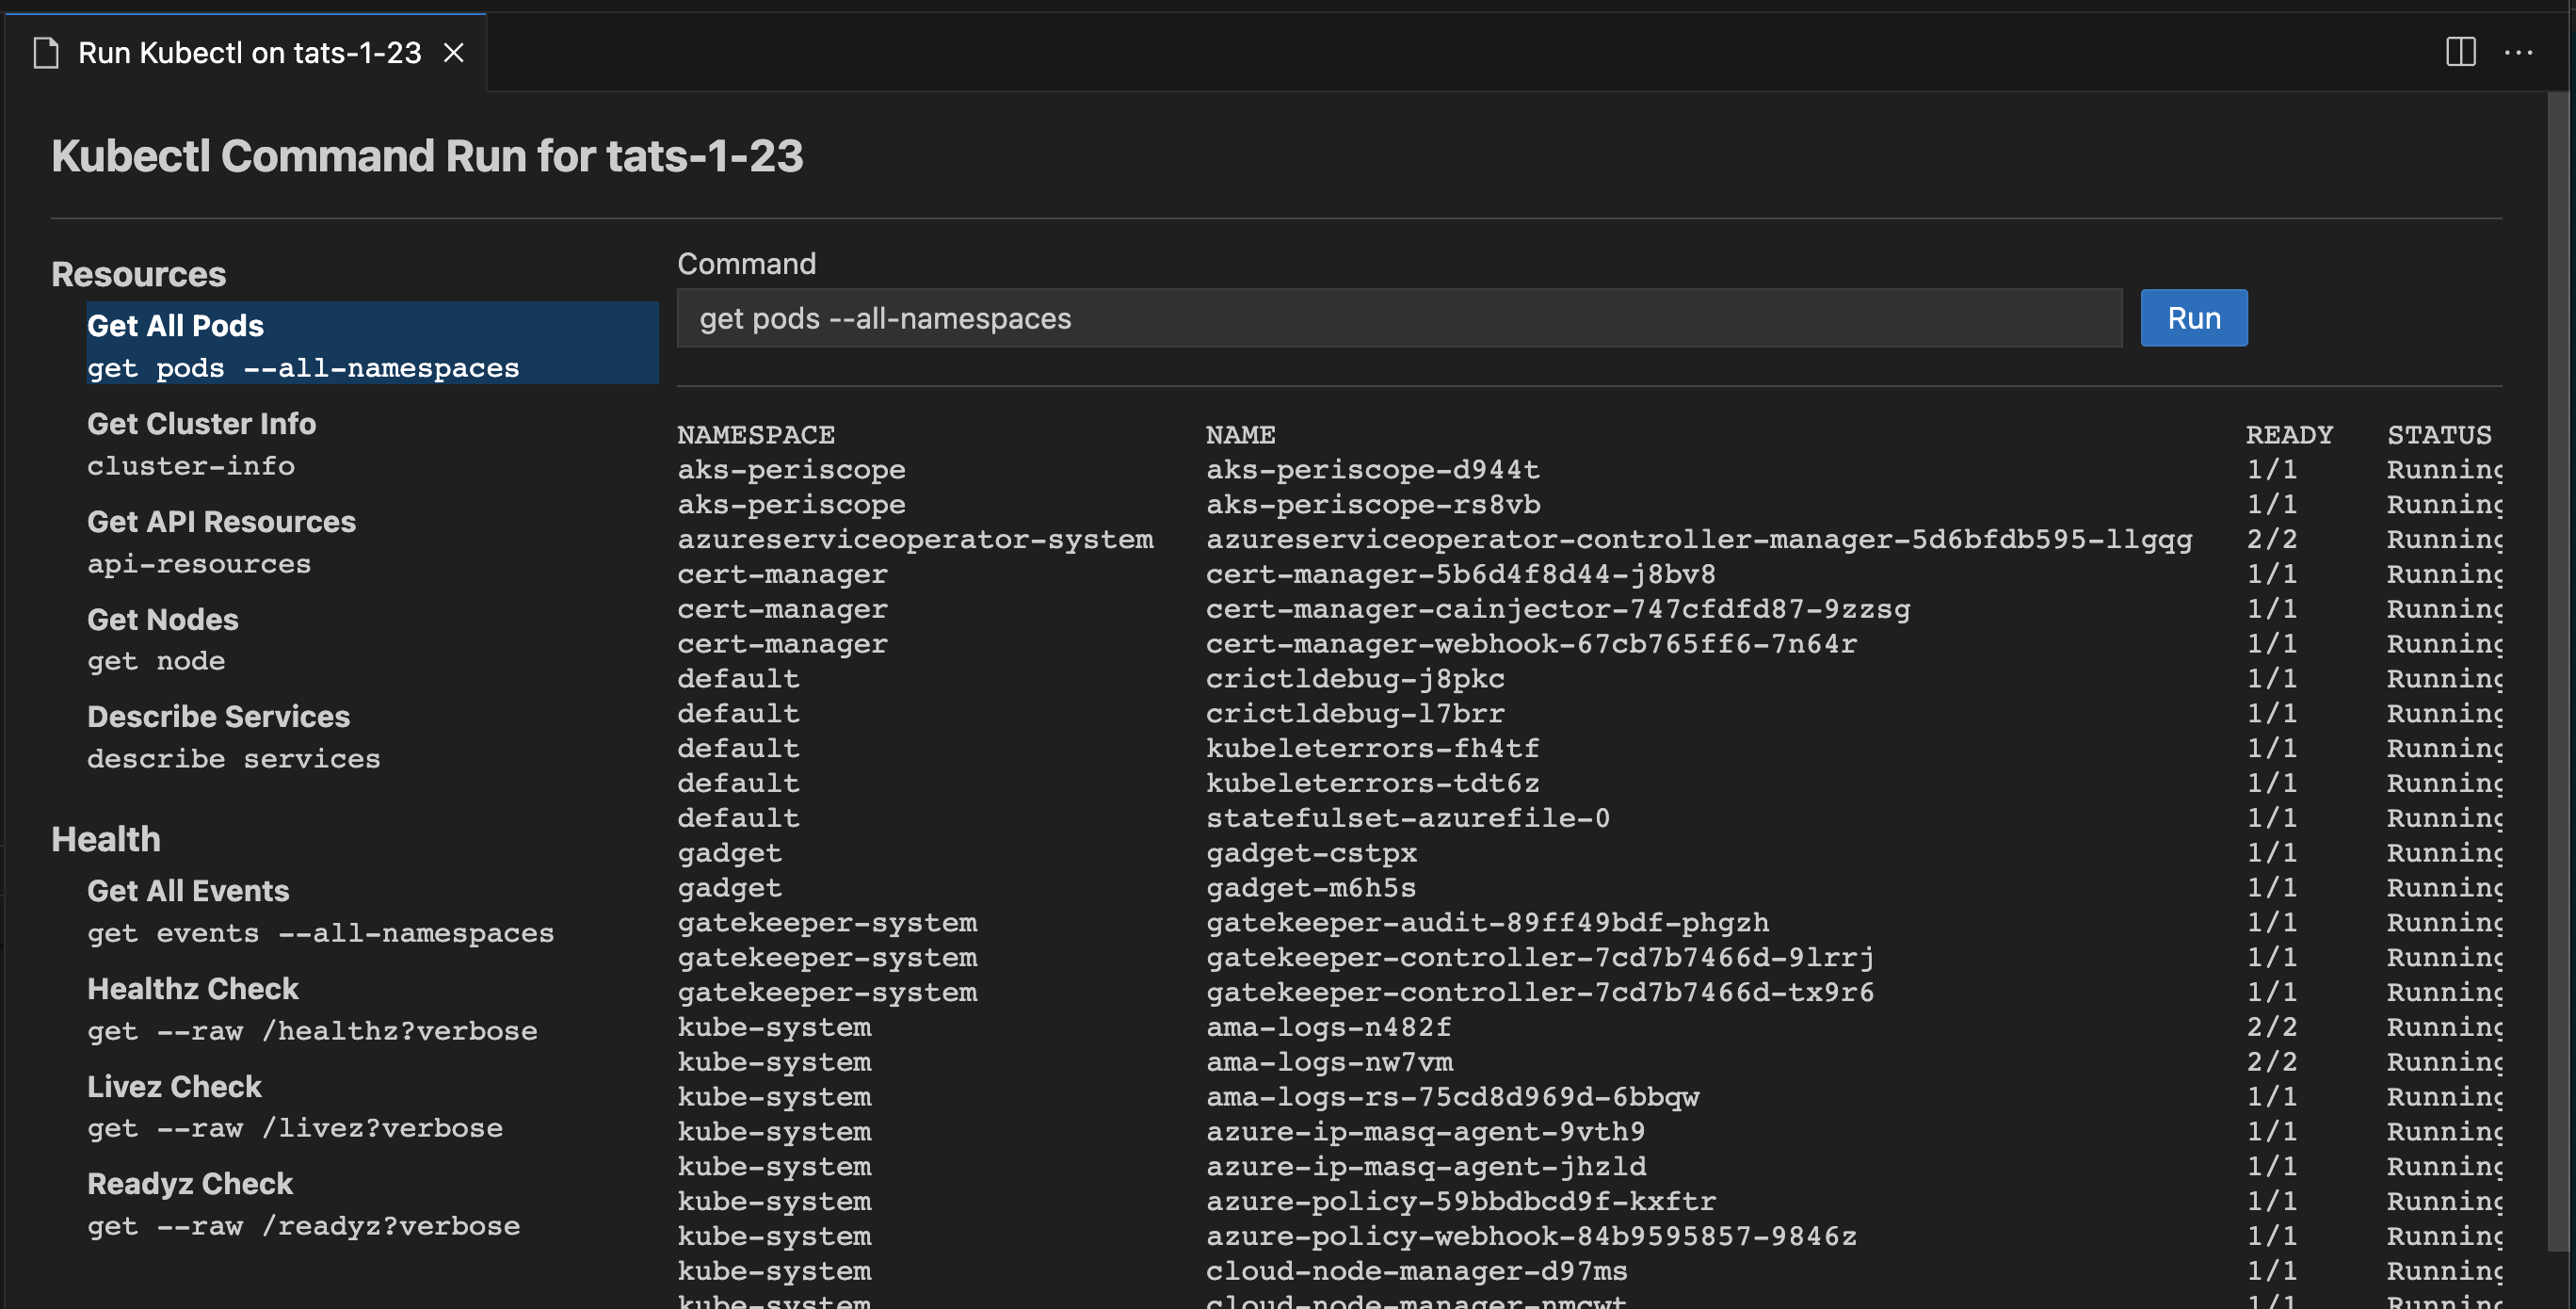The image size is (2576, 1309).
Task: Click pod gadget-m6h5s
Action: pos(1311,888)
